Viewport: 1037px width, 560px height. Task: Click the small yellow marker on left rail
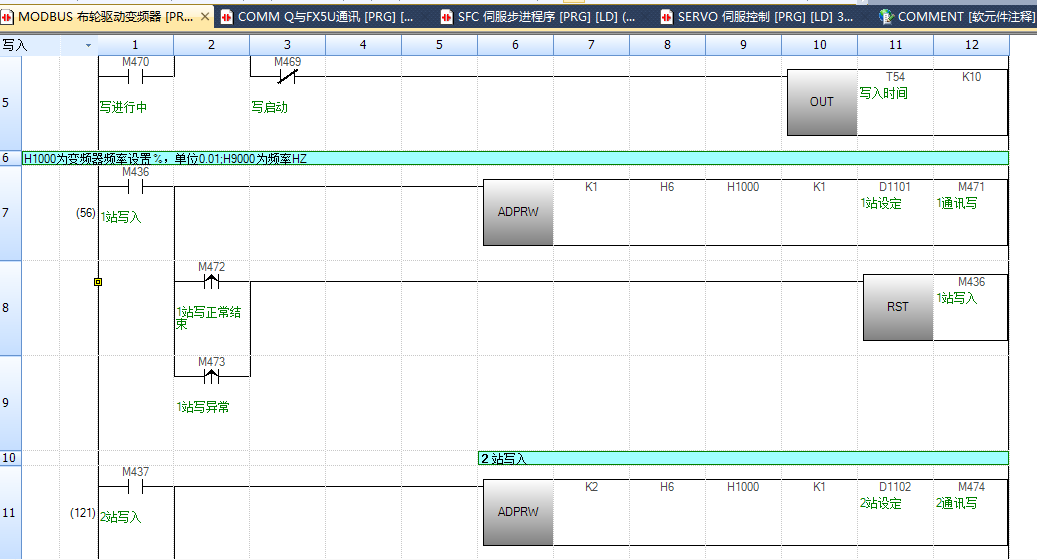point(98,282)
